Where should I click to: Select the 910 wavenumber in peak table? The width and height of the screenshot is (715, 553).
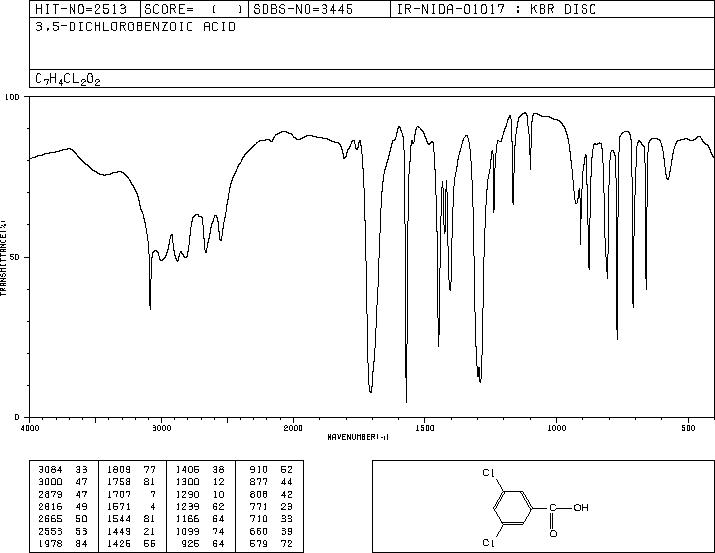click(x=259, y=470)
